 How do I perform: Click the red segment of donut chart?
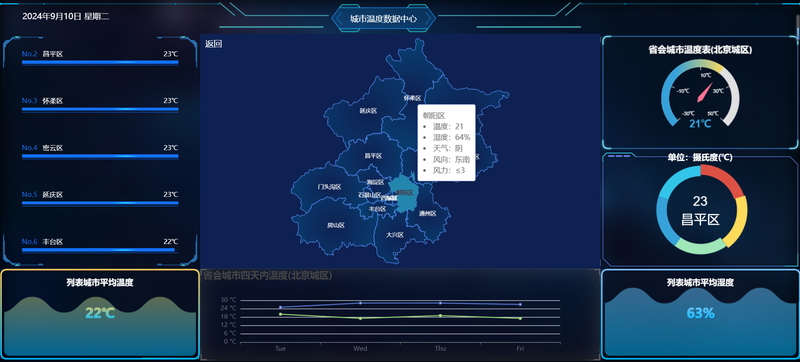pos(724,179)
